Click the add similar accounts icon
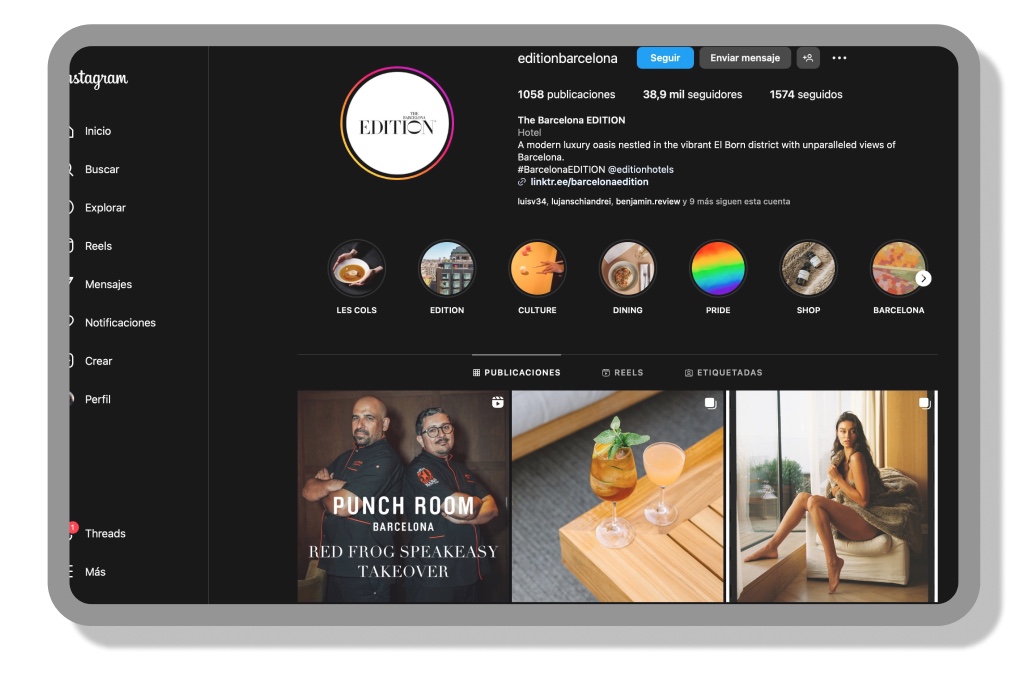 [808, 58]
